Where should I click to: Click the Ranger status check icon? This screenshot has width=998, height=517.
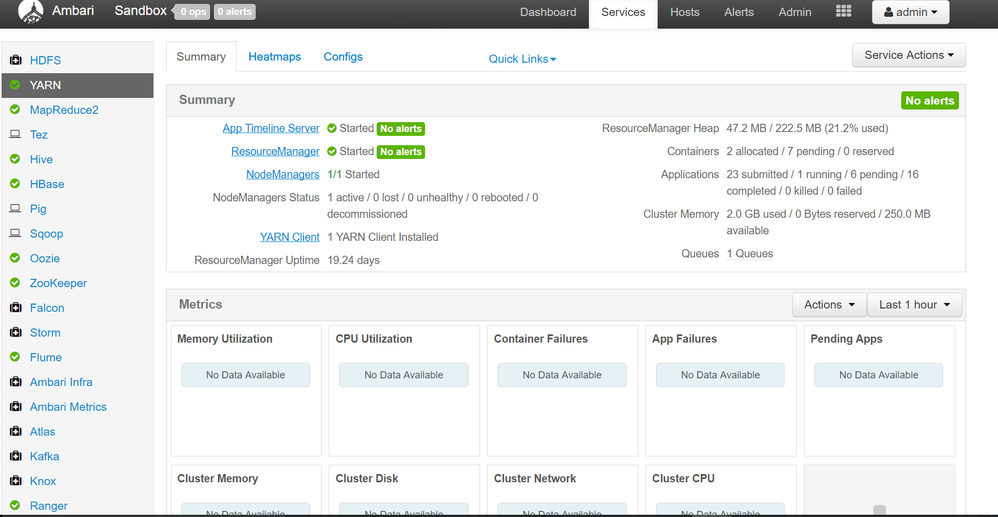click(x=15, y=506)
